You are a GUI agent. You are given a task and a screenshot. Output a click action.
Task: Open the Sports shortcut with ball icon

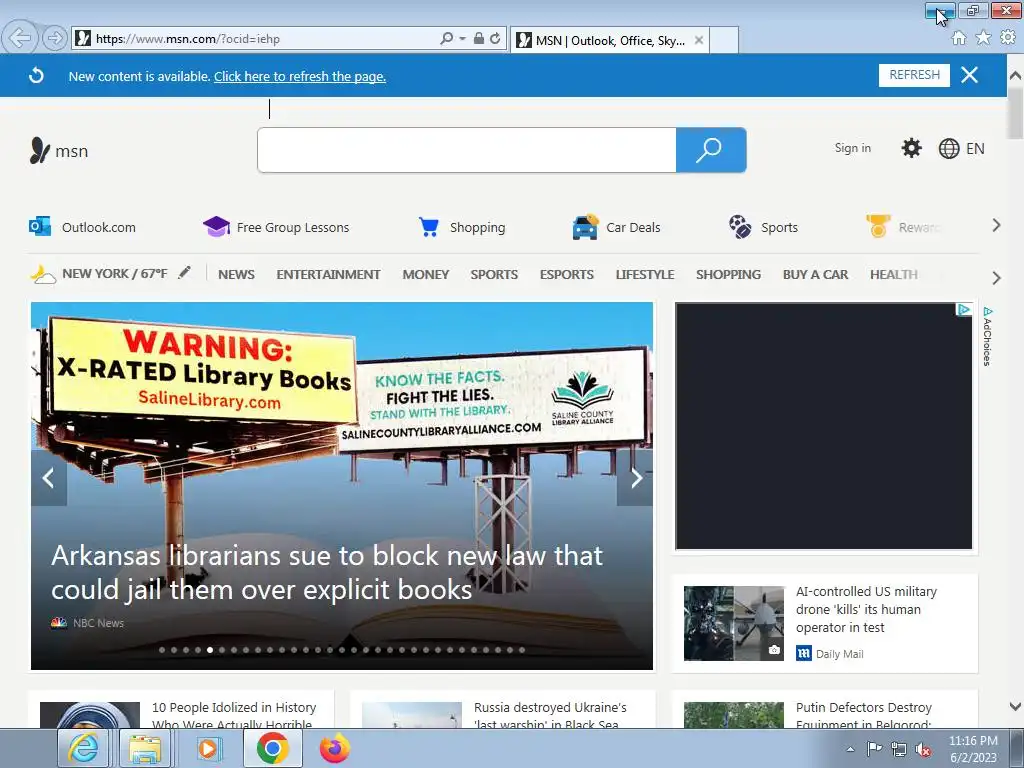point(763,227)
